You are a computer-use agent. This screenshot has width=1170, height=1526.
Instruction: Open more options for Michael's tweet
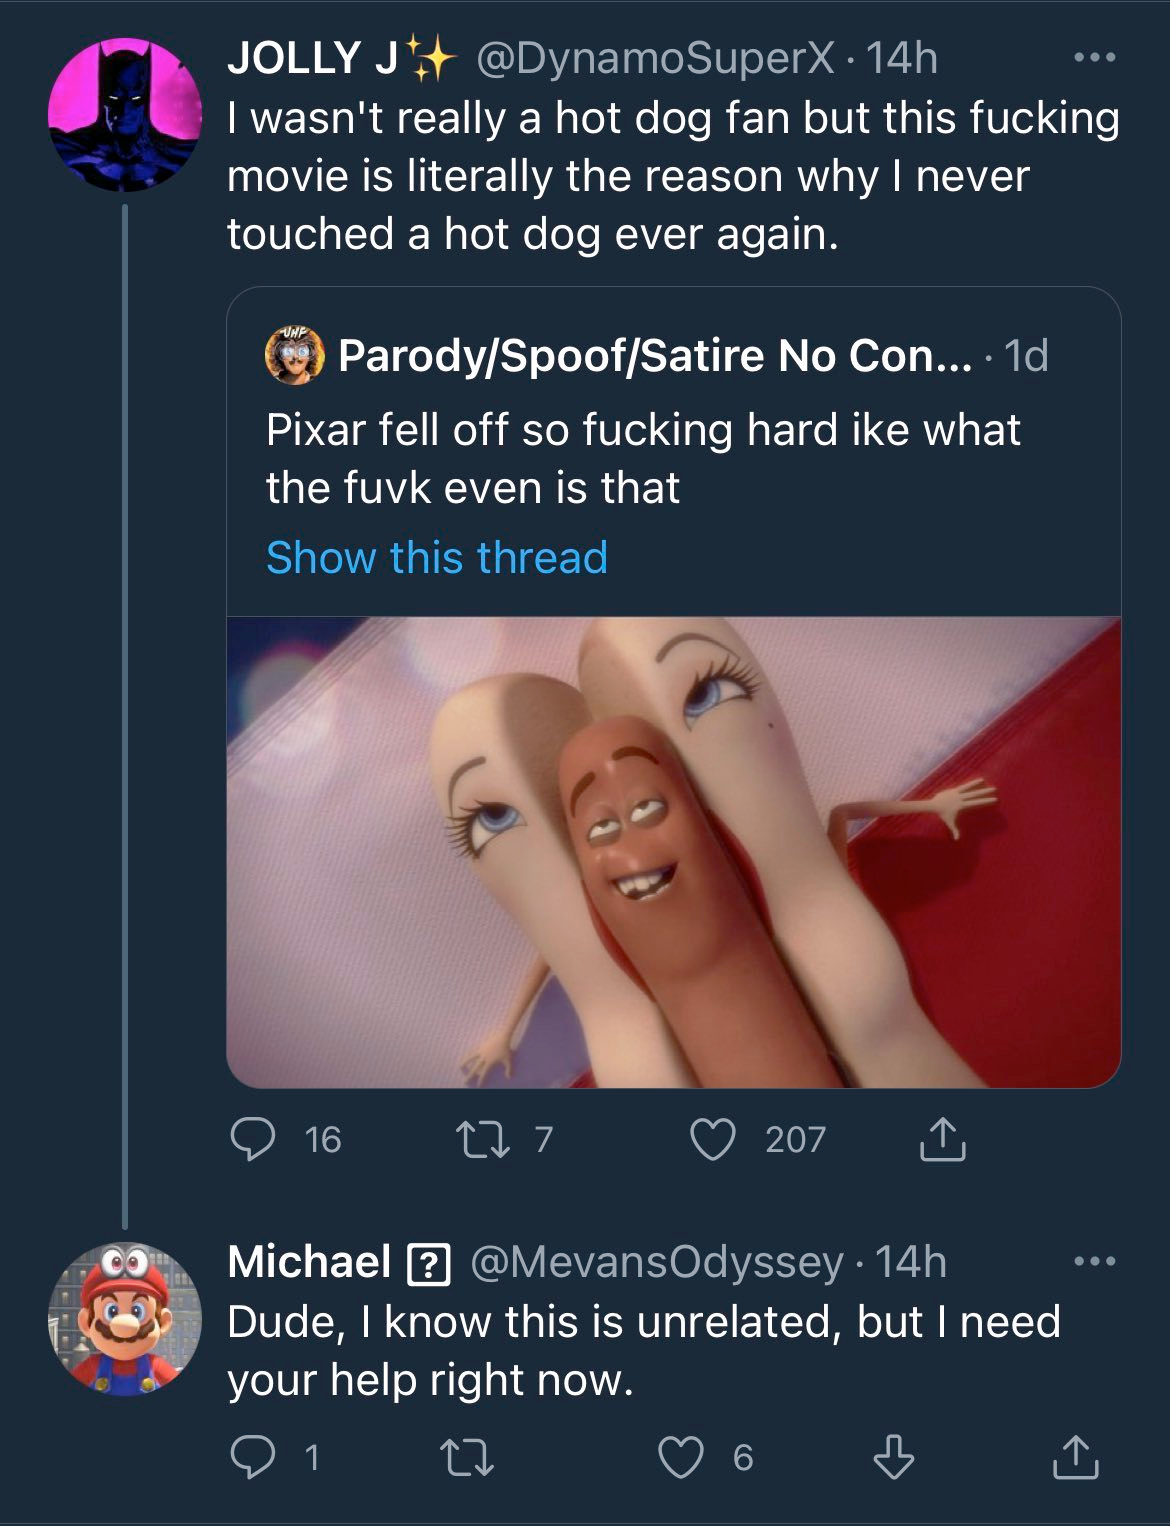tap(1094, 1262)
